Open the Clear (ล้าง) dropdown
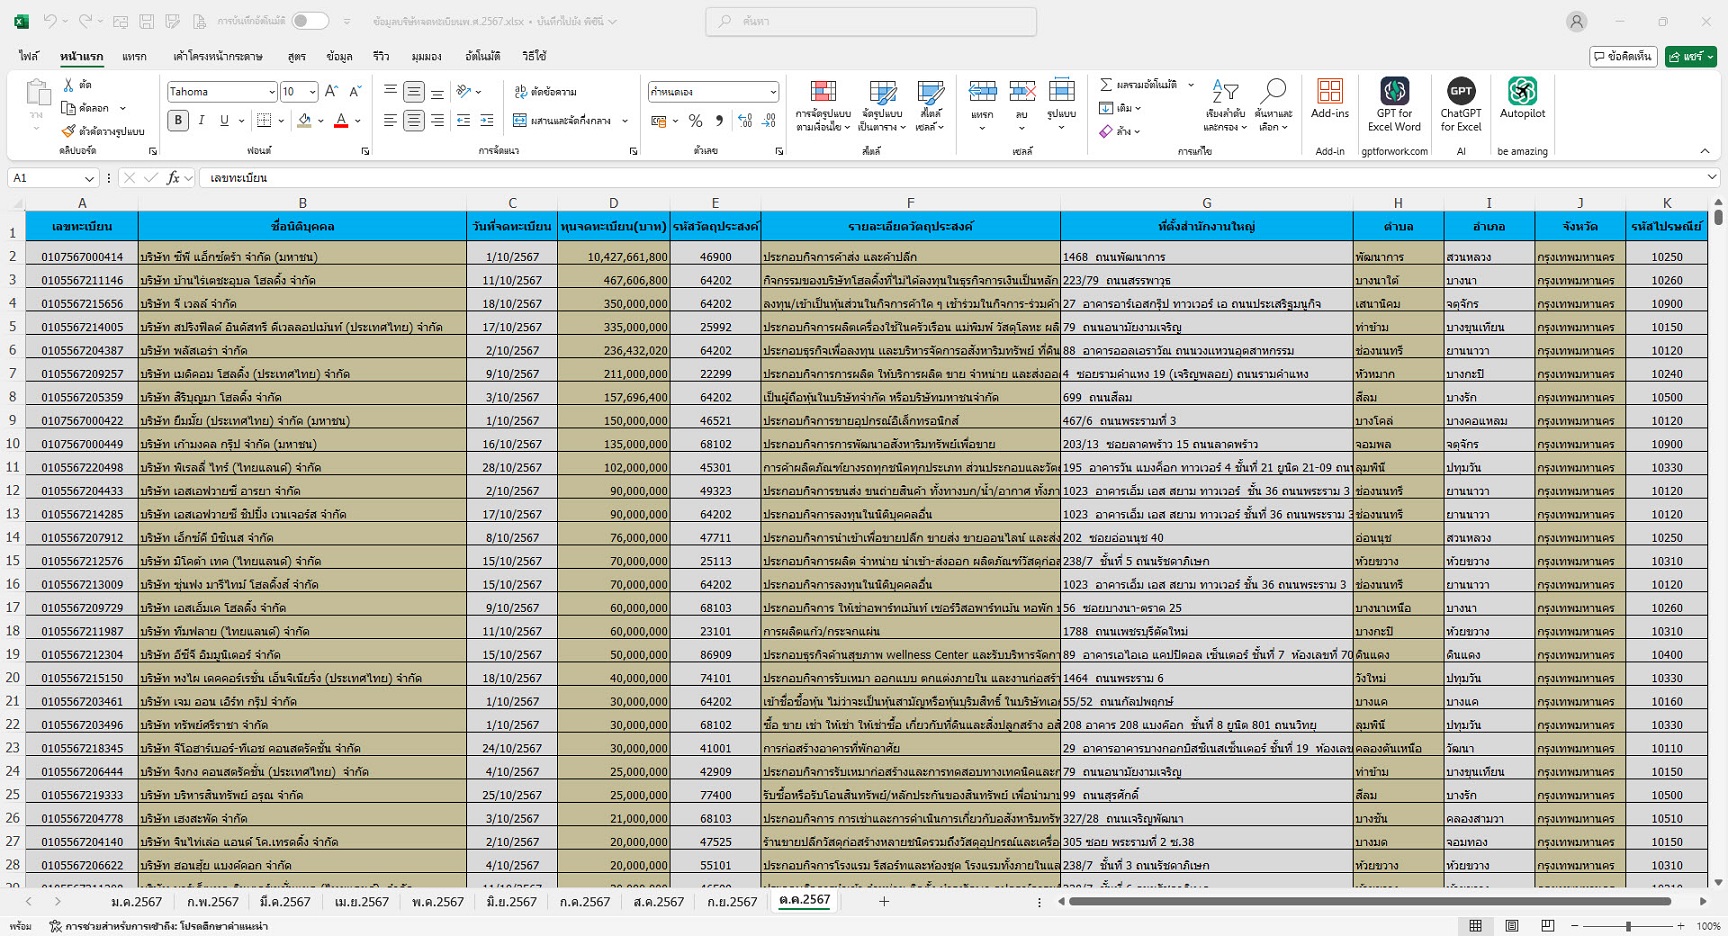Screen dimensions: 1728x936 [x=1120, y=131]
